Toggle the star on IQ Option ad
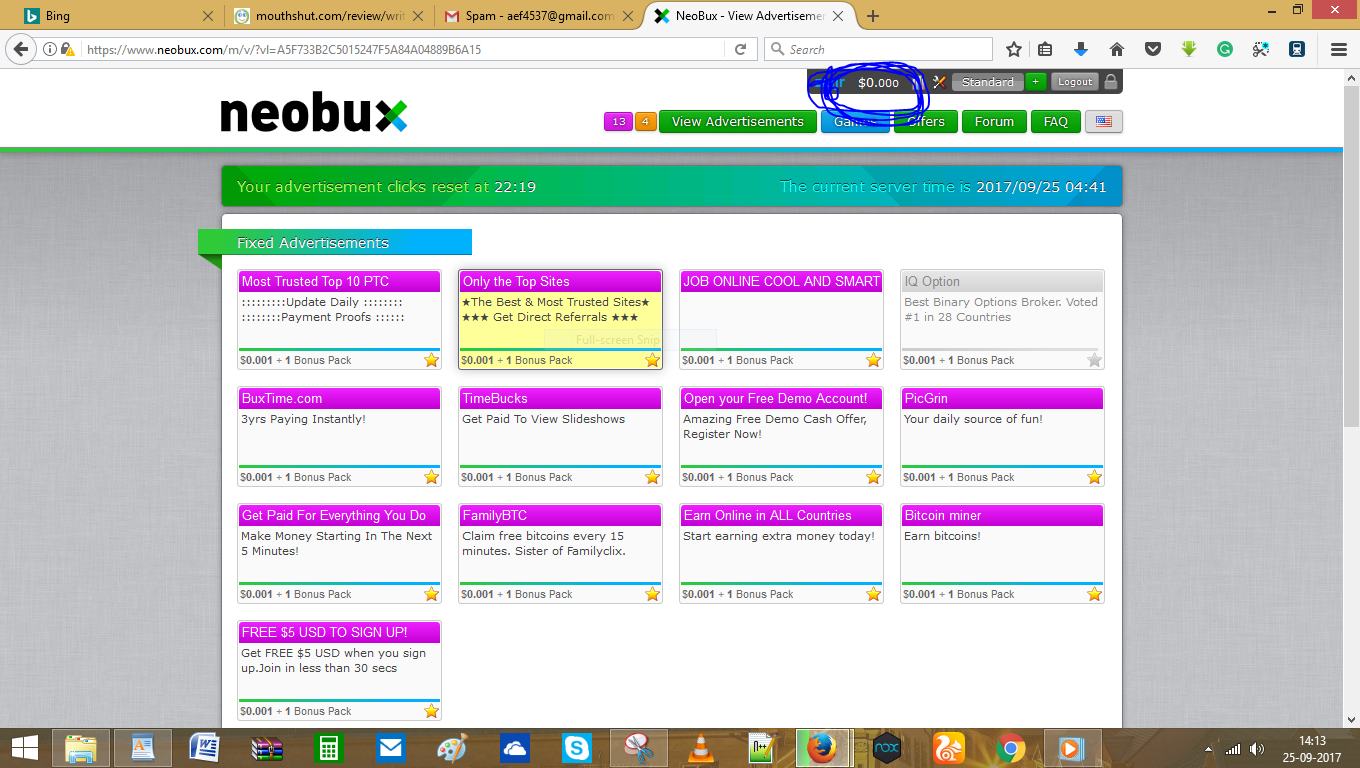 (x=1094, y=360)
